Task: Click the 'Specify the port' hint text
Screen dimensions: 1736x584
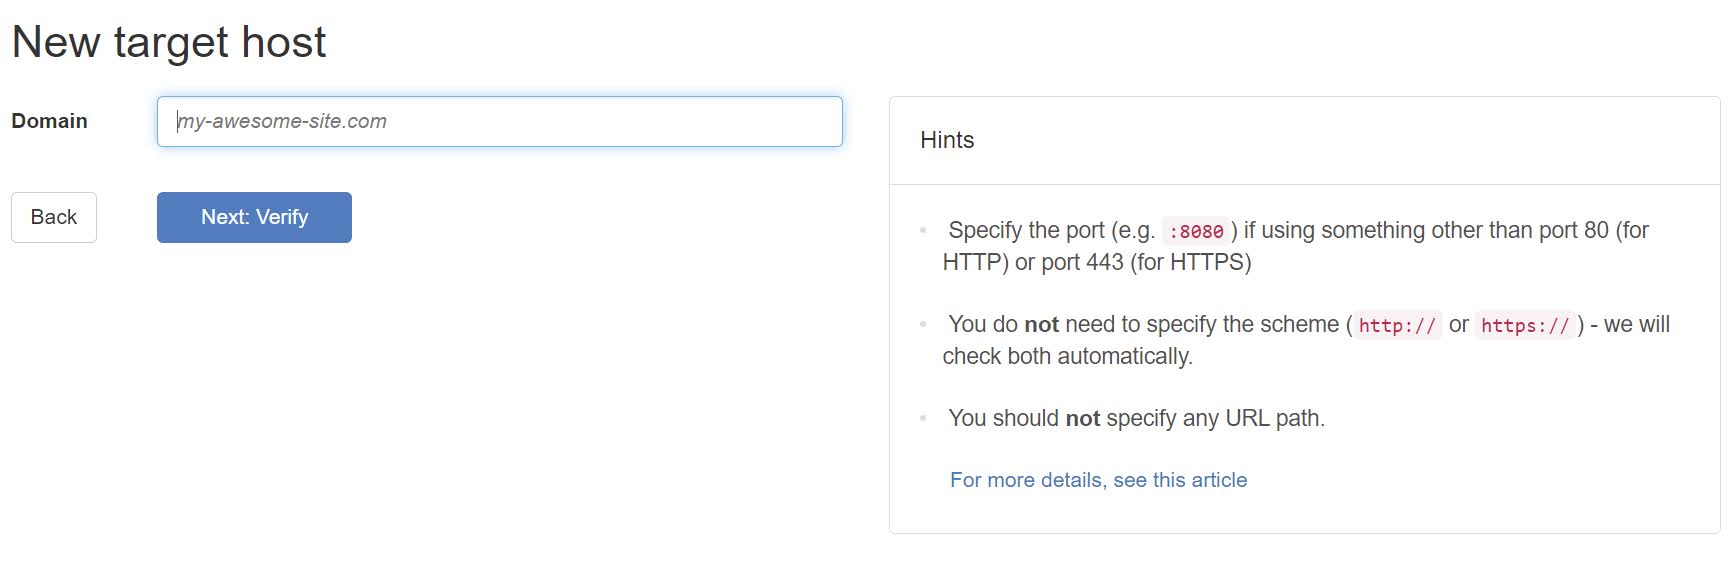Action: point(1027,231)
